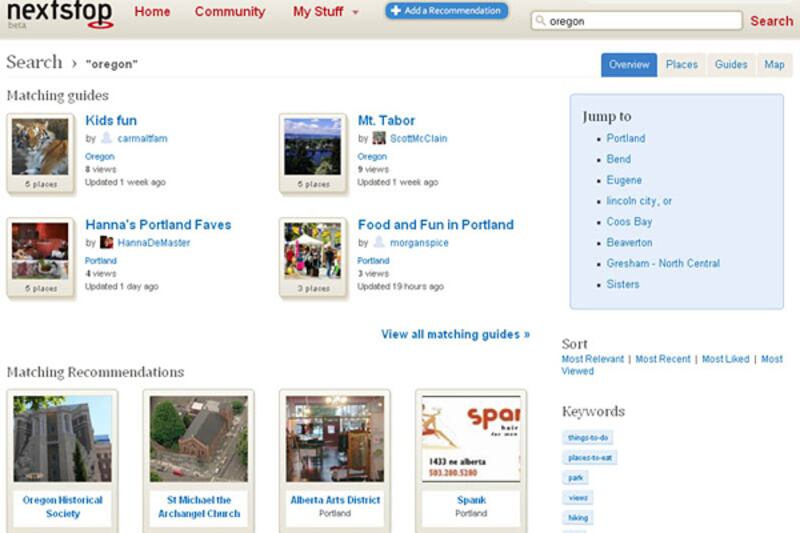
Task: Switch to the Map tab
Action: coord(774,65)
